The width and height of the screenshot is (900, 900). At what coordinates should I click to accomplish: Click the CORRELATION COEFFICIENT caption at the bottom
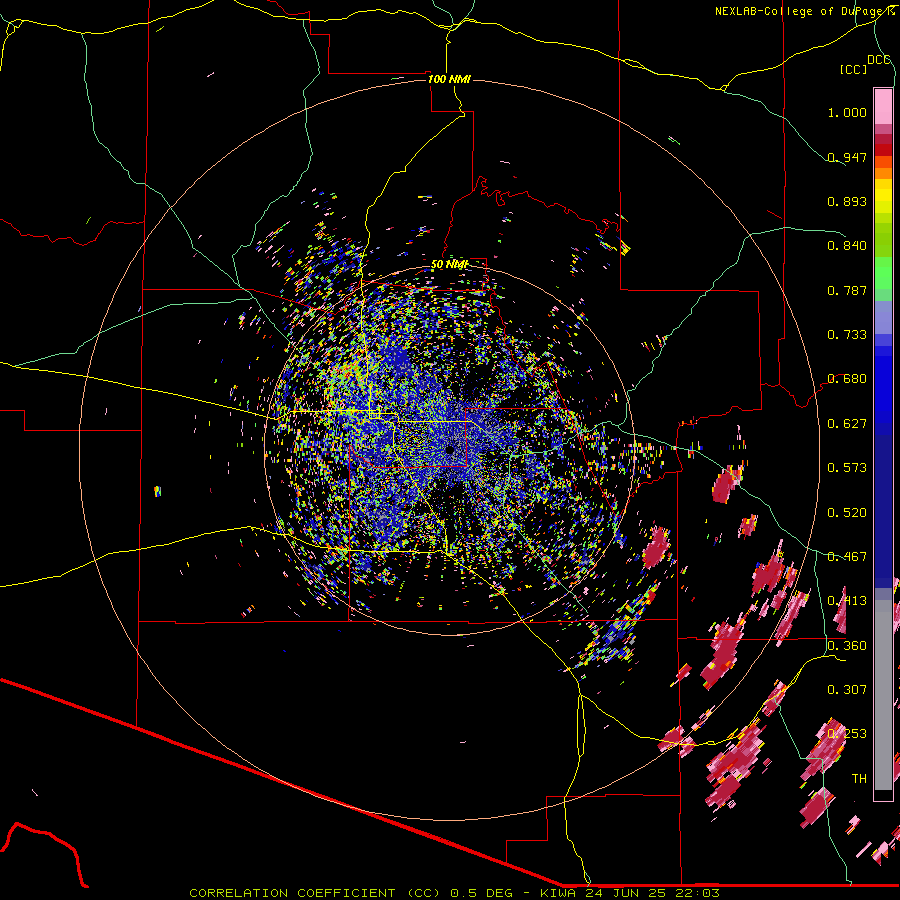(454, 893)
